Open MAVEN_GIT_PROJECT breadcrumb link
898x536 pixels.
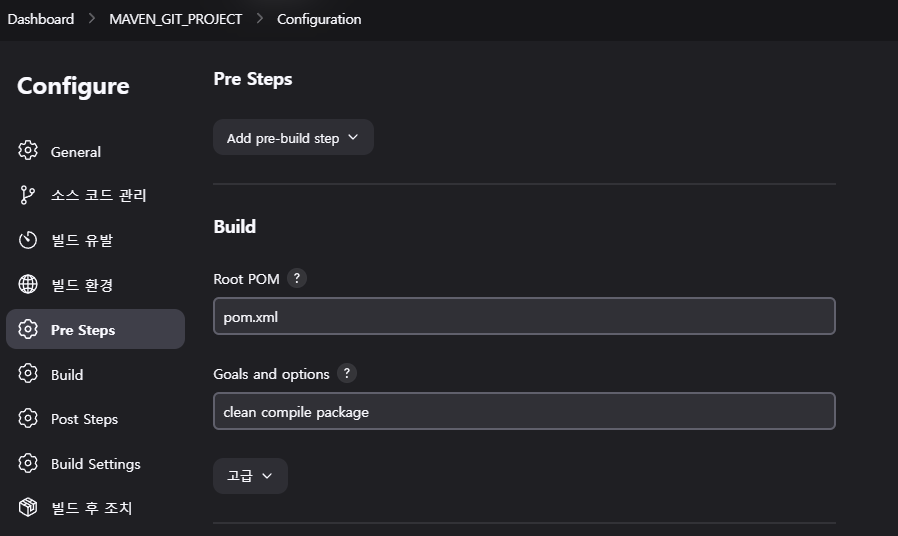click(x=175, y=19)
